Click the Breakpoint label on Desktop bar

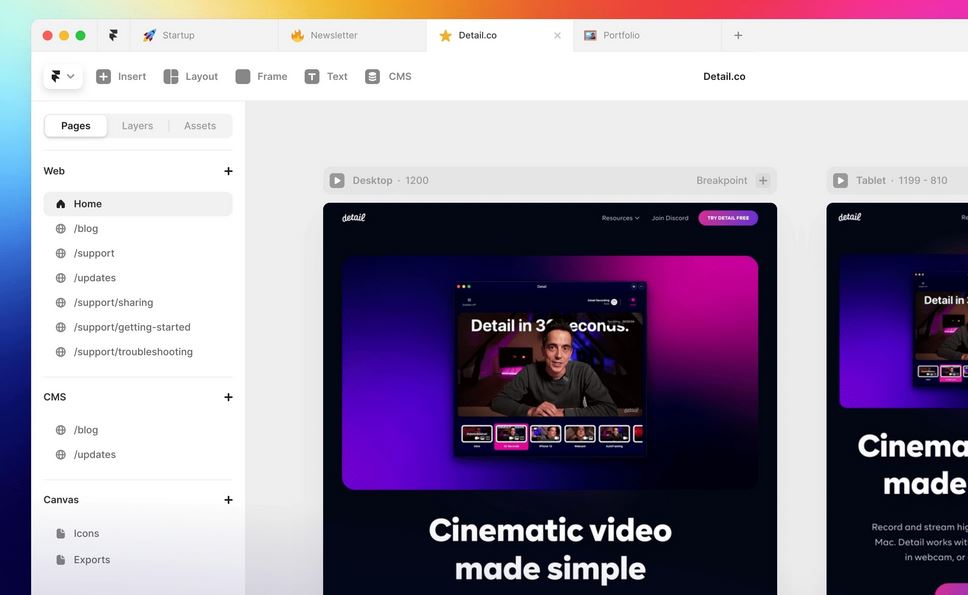[x=722, y=180]
